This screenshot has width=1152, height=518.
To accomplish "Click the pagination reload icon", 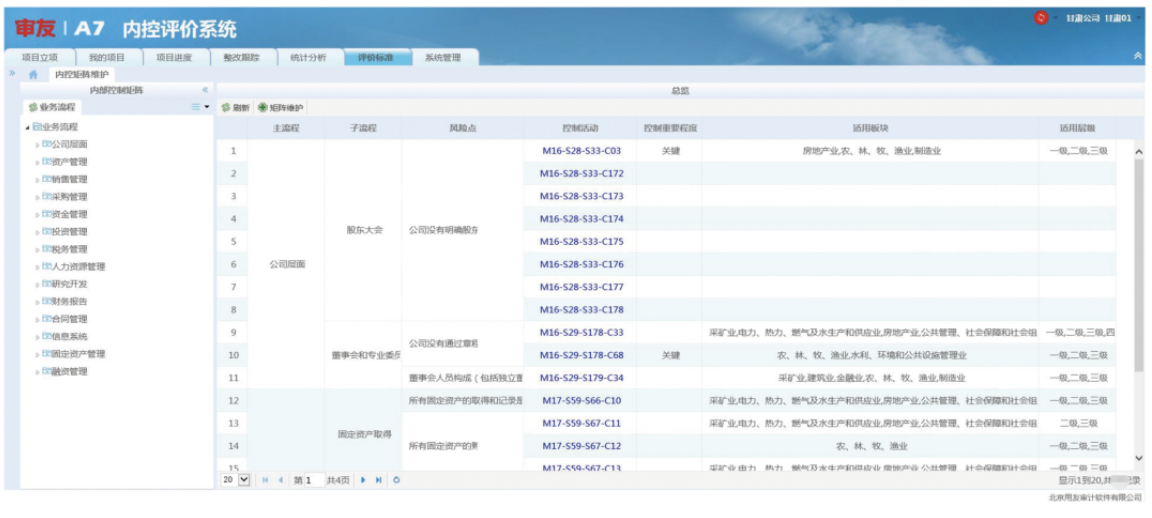I will tap(397, 480).
